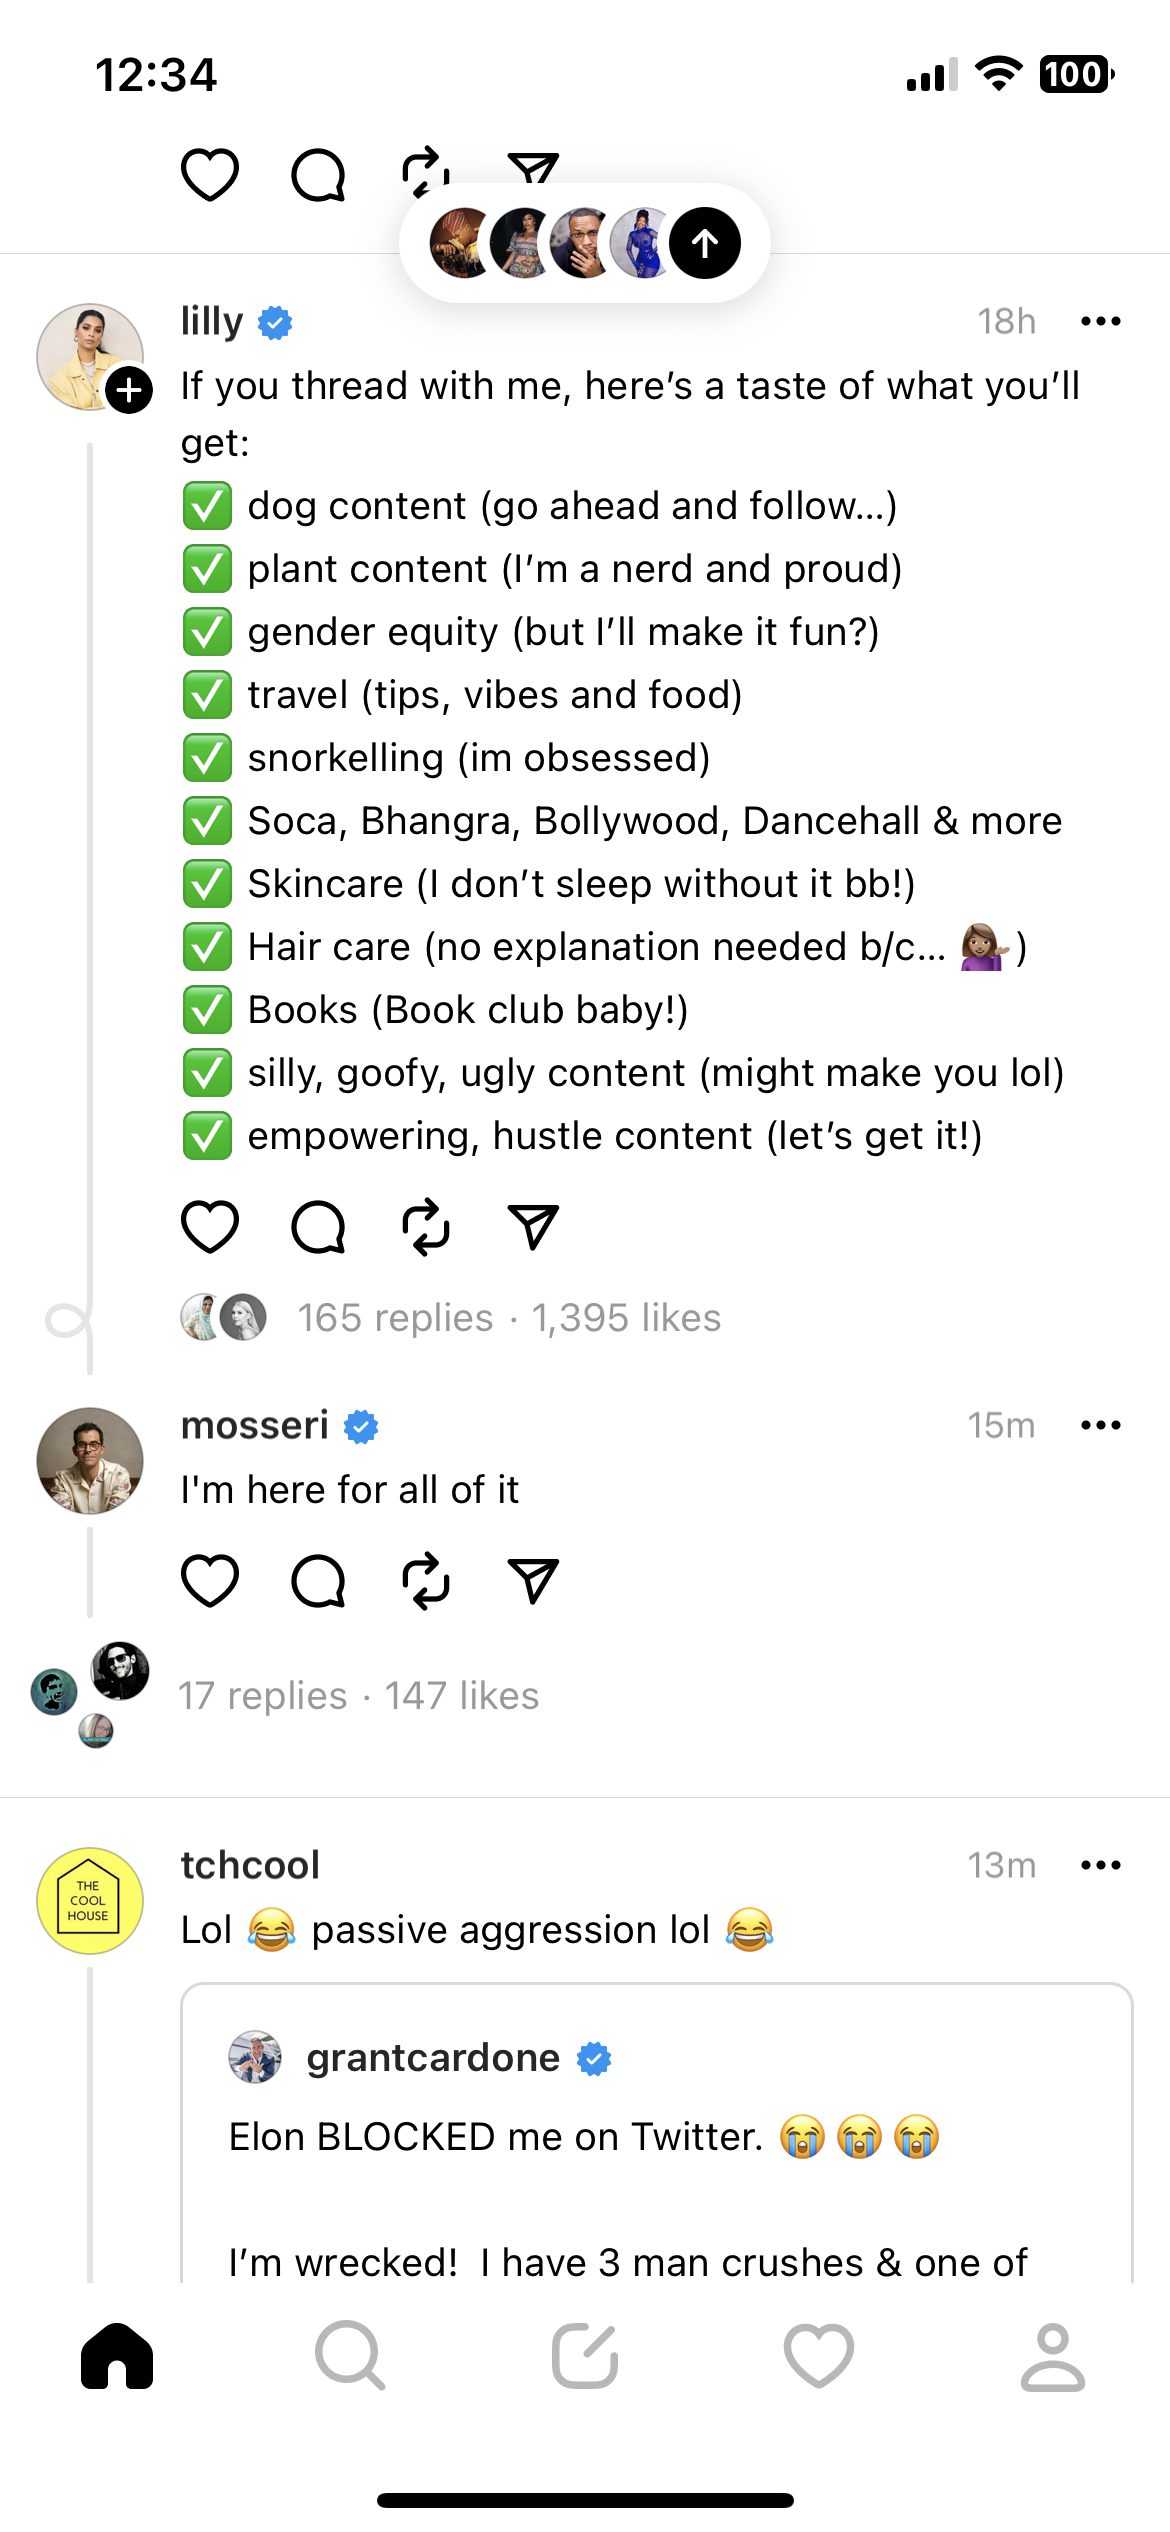The image size is (1170, 2532).
Task: Tap comment icon on lilly's post
Action: 318,1226
